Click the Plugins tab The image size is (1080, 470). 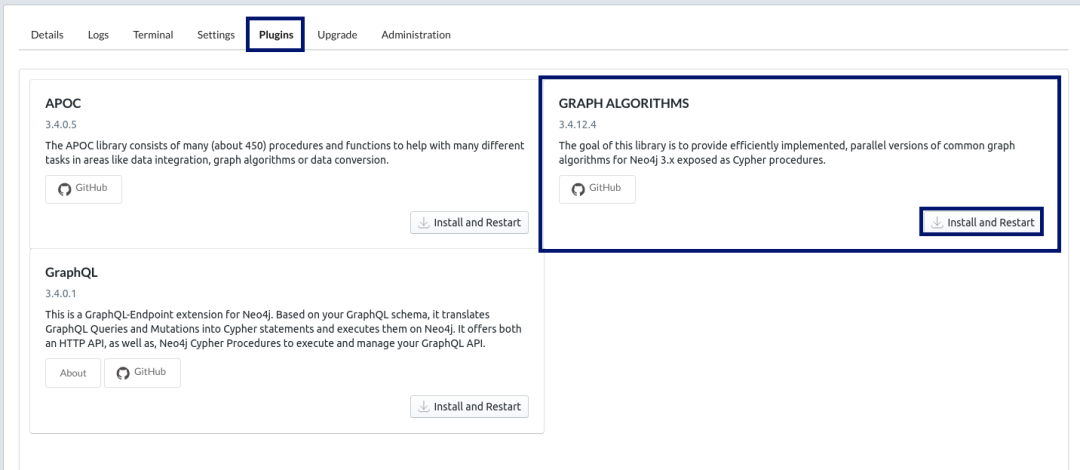pyautogui.click(x=276, y=34)
